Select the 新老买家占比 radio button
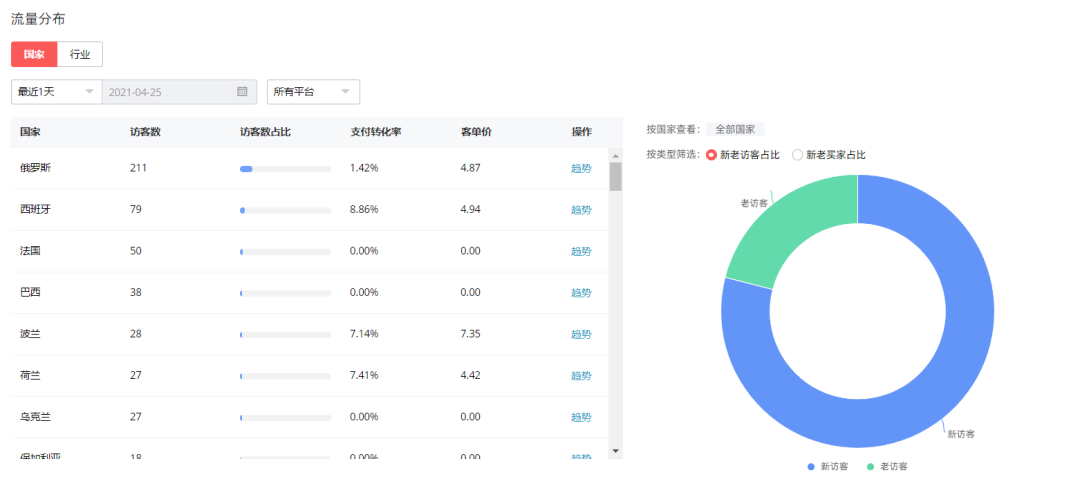 click(x=798, y=155)
